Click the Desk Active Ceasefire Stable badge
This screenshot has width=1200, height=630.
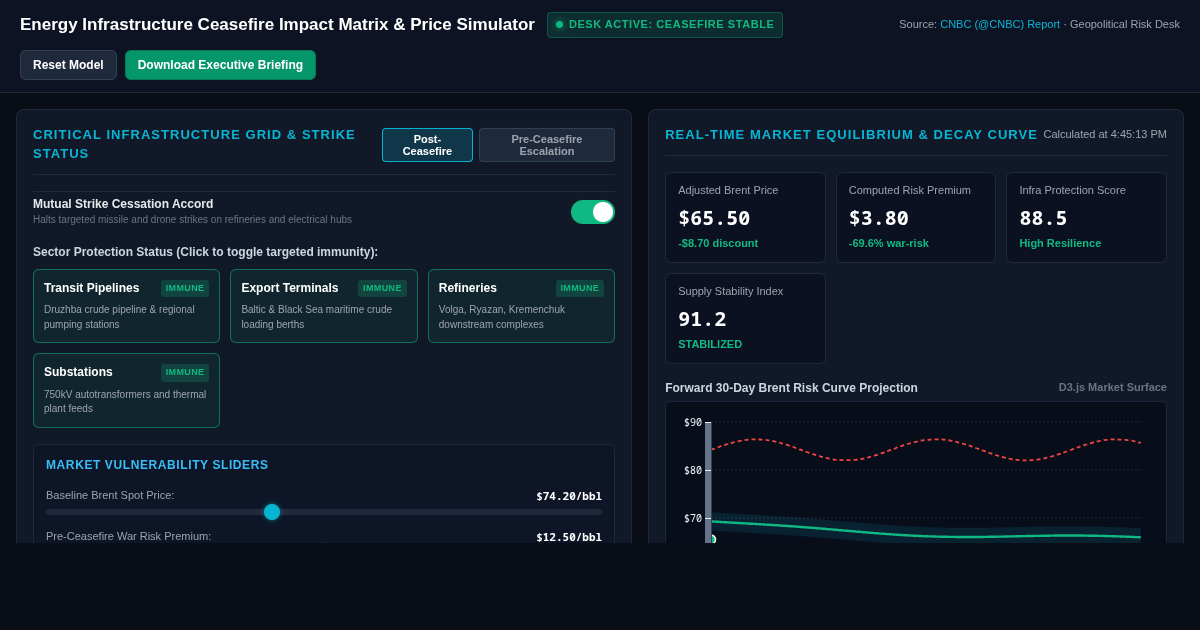(665, 25)
